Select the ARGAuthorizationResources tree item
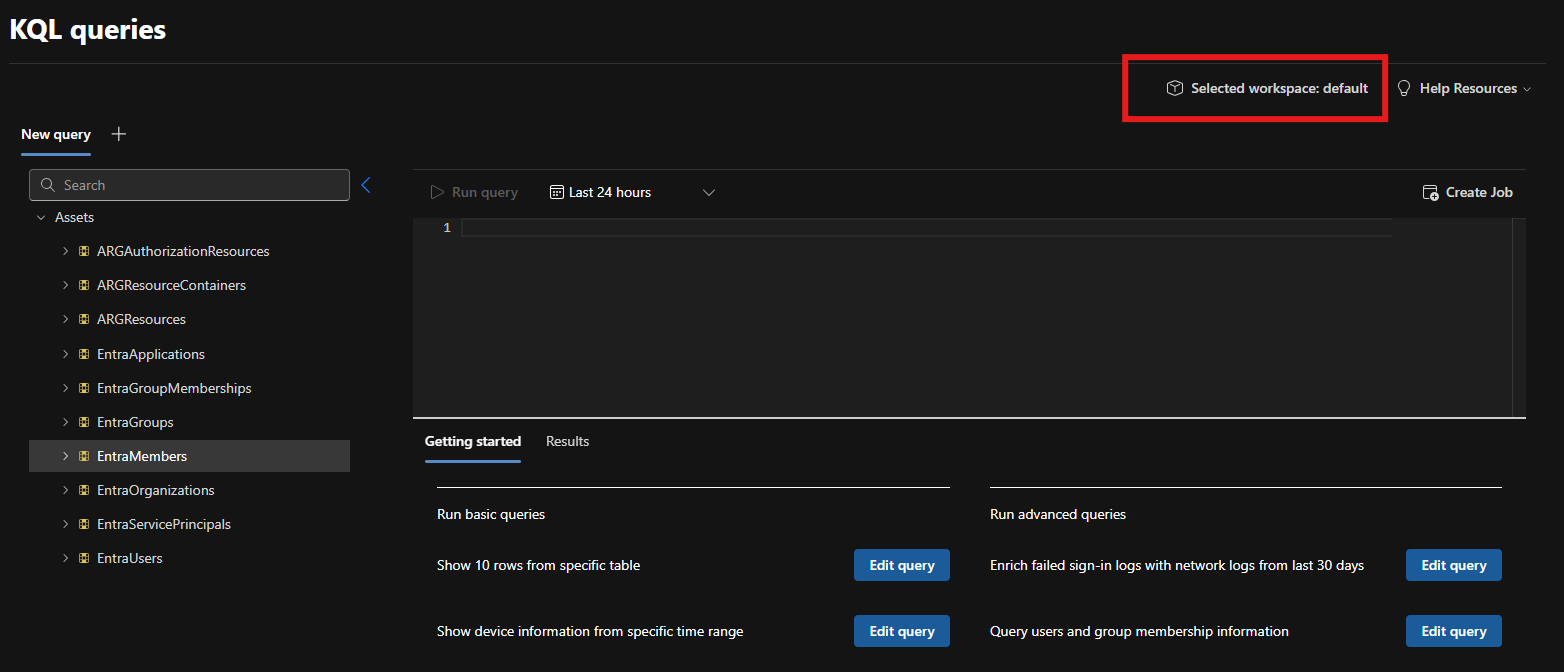Screen dimensions: 1564x672 (183, 251)
